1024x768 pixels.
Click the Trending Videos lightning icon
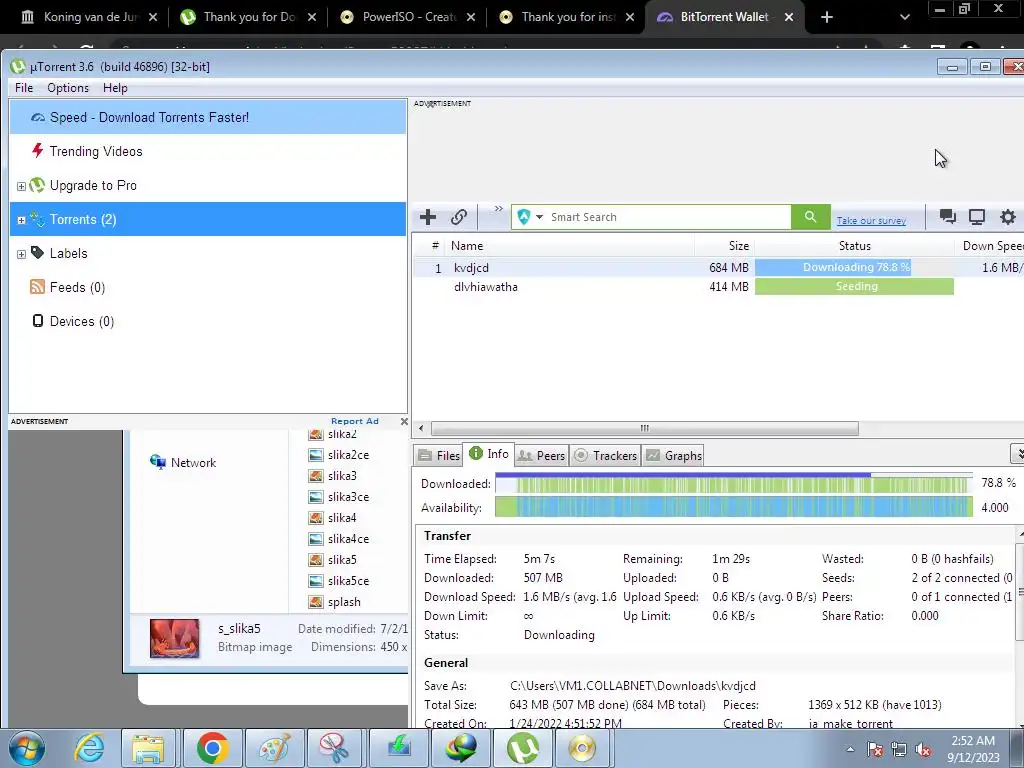point(38,151)
